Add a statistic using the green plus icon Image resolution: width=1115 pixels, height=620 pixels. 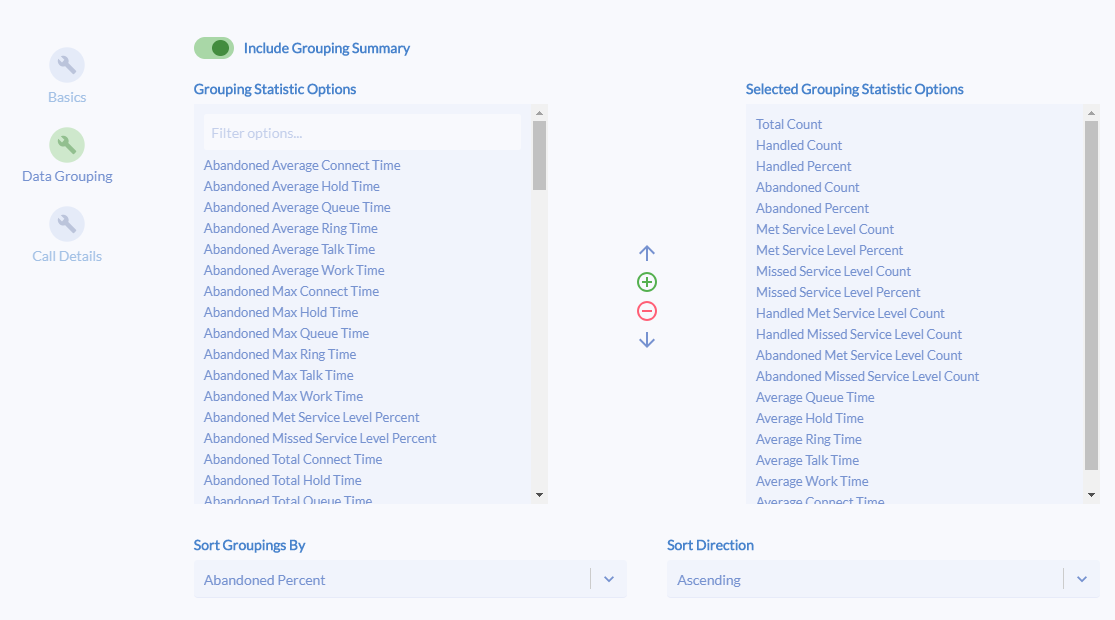[647, 282]
